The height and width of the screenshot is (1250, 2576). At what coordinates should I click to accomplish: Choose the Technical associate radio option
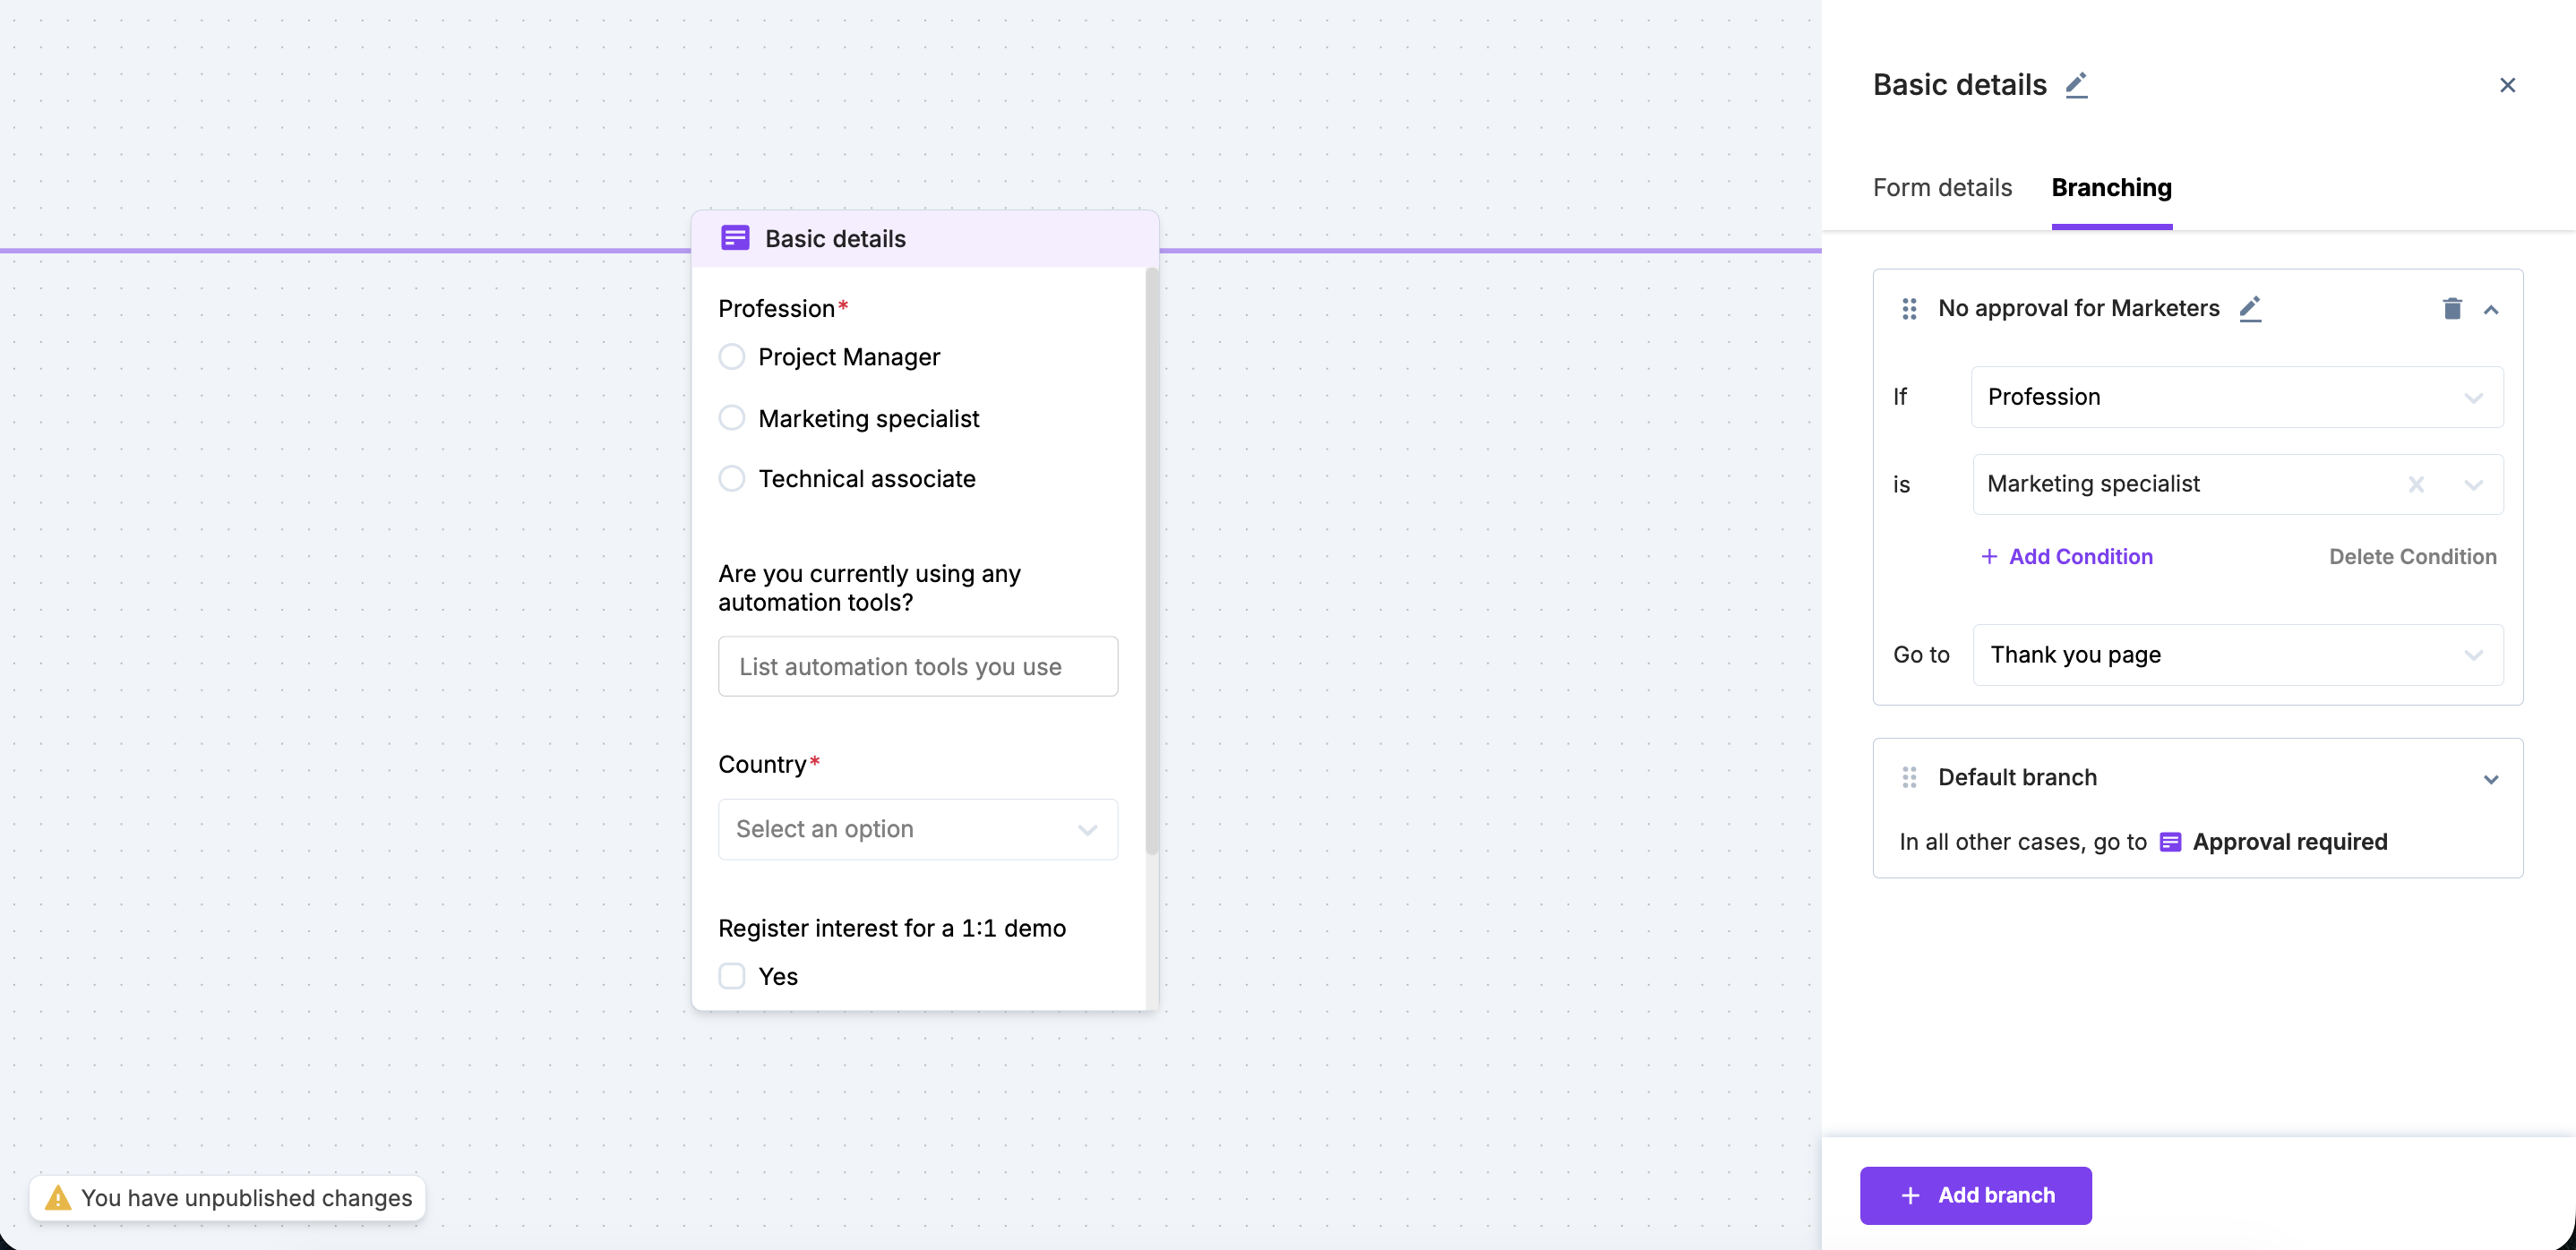click(x=732, y=479)
